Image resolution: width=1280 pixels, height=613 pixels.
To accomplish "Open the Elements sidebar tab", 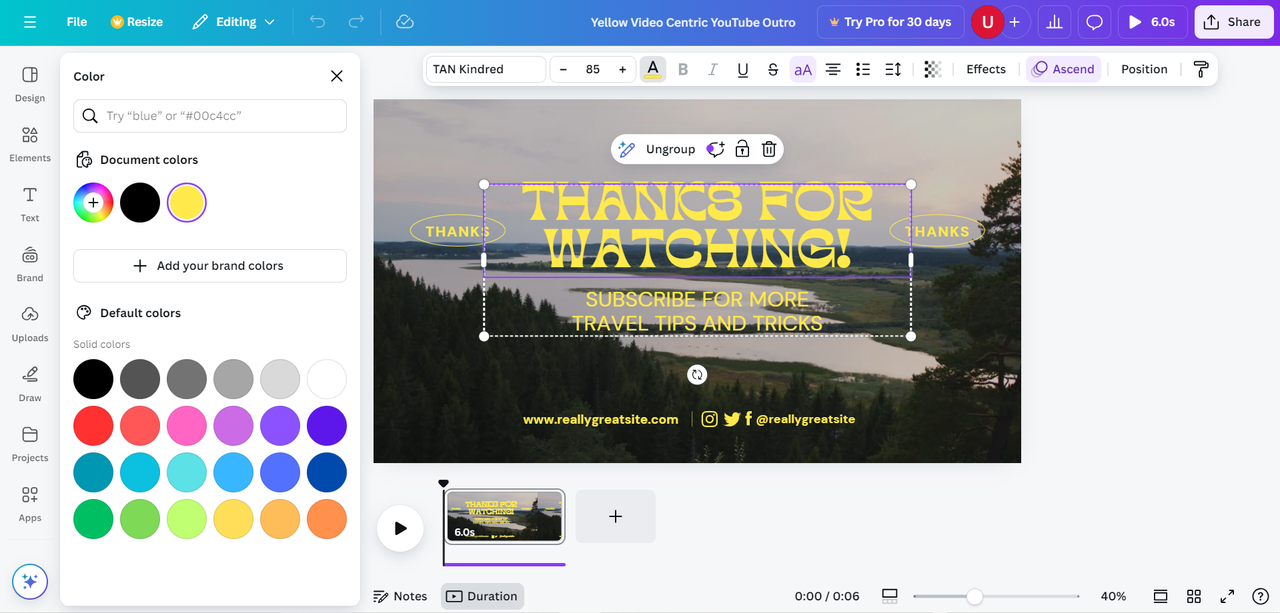I will [30, 144].
